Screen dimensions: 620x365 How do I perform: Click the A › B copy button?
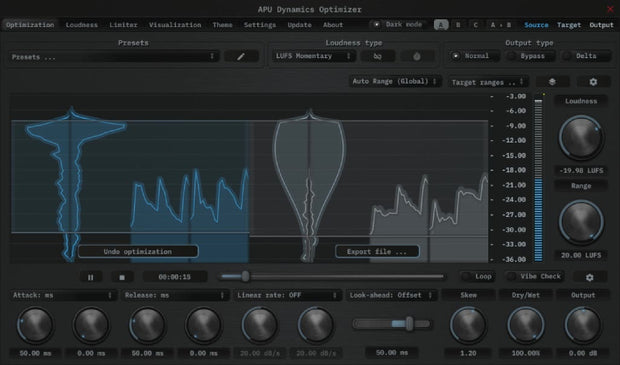coord(501,25)
